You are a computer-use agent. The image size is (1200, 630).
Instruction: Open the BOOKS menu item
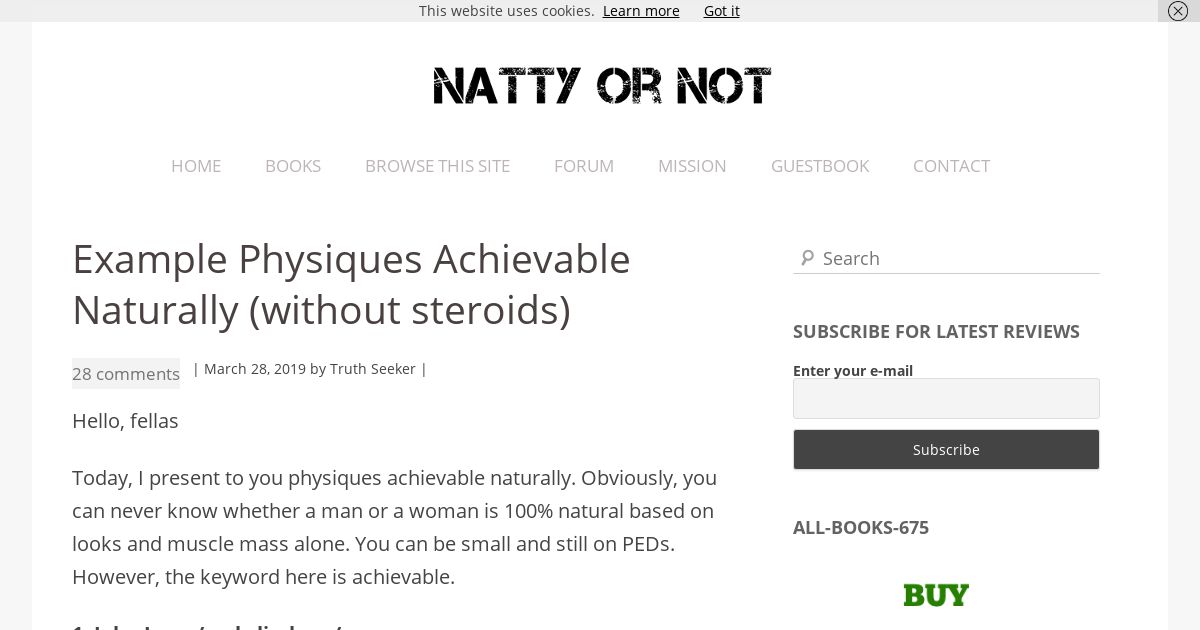[293, 166]
